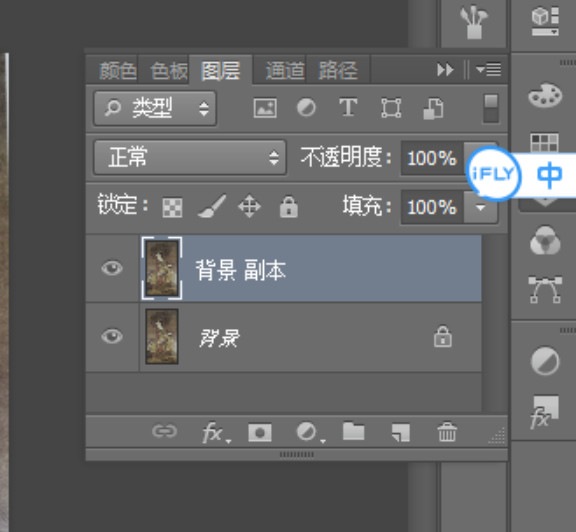Filter for shape layers icon
The height and width of the screenshot is (532, 576).
tap(391, 108)
